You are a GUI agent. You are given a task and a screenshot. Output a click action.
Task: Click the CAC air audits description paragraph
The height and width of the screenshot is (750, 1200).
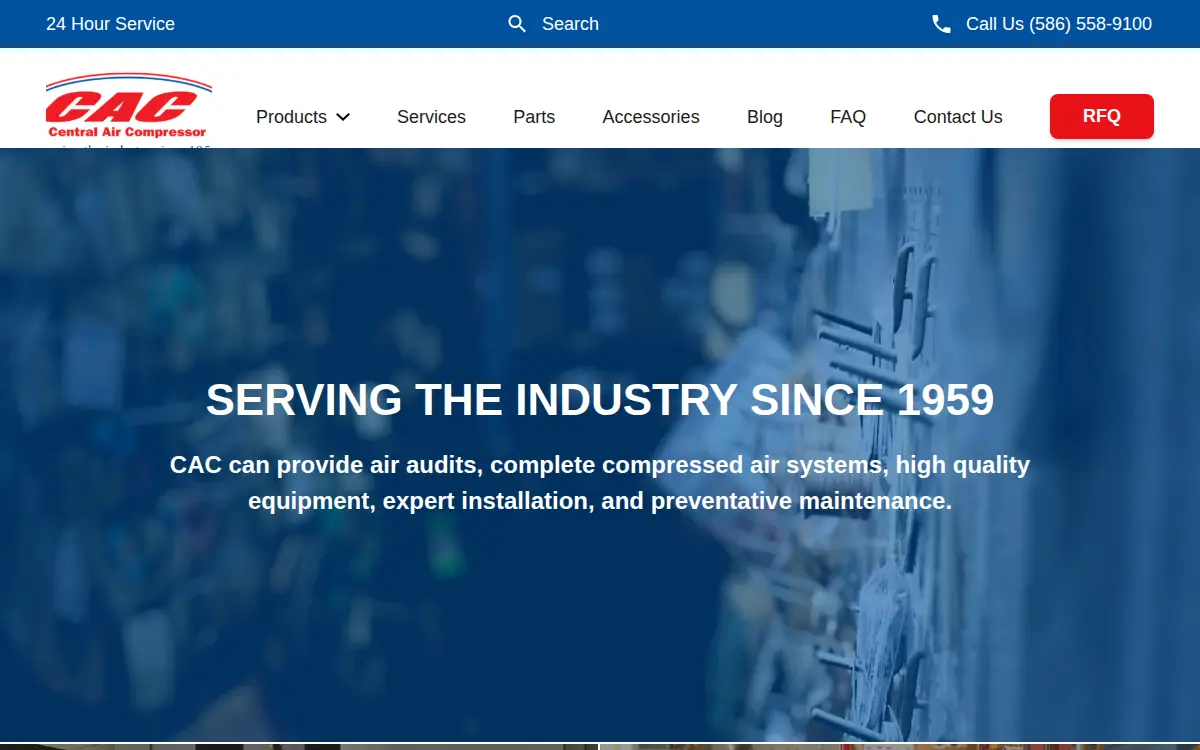pyautogui.click(x=600, y=483)
